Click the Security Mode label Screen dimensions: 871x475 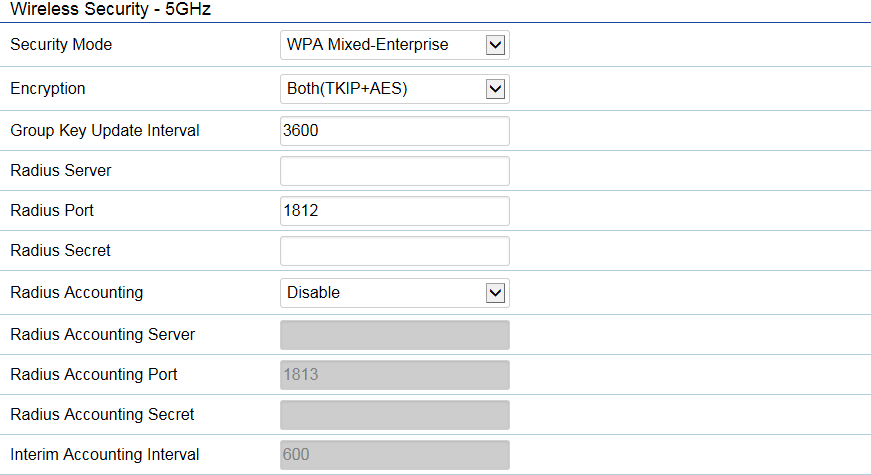point(61,45)
